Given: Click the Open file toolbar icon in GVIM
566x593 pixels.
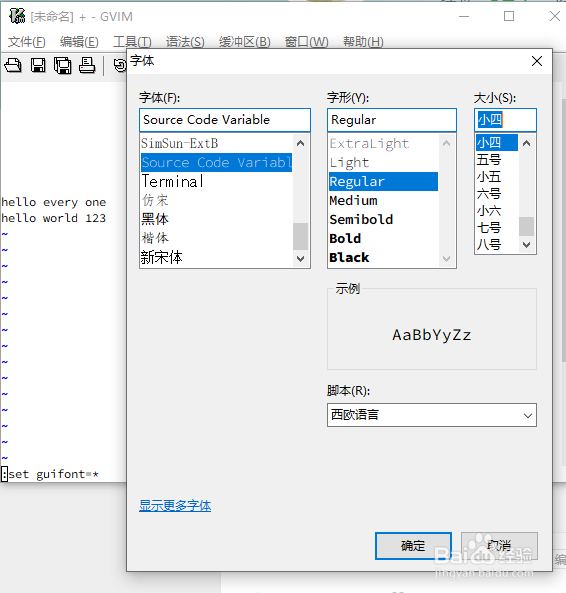Looking at the screenshot, I should (13, 65).
